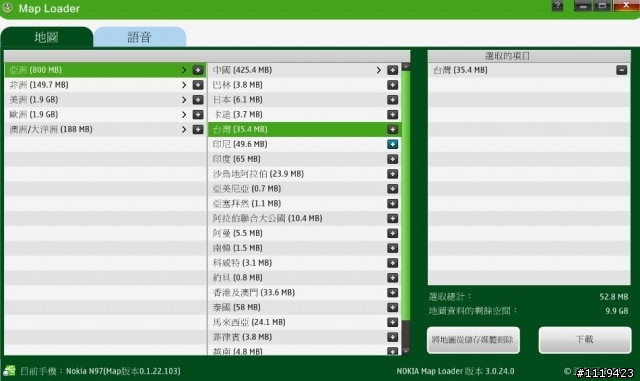The width and height of the screenshot is (640, 381).
Task: Click the country list scroll down arrow
Action: tap(406, 351)
